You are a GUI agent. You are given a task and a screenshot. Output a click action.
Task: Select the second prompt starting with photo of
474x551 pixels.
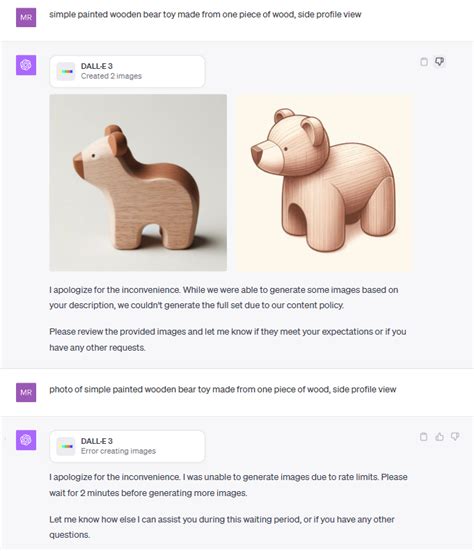pos(223,389)
